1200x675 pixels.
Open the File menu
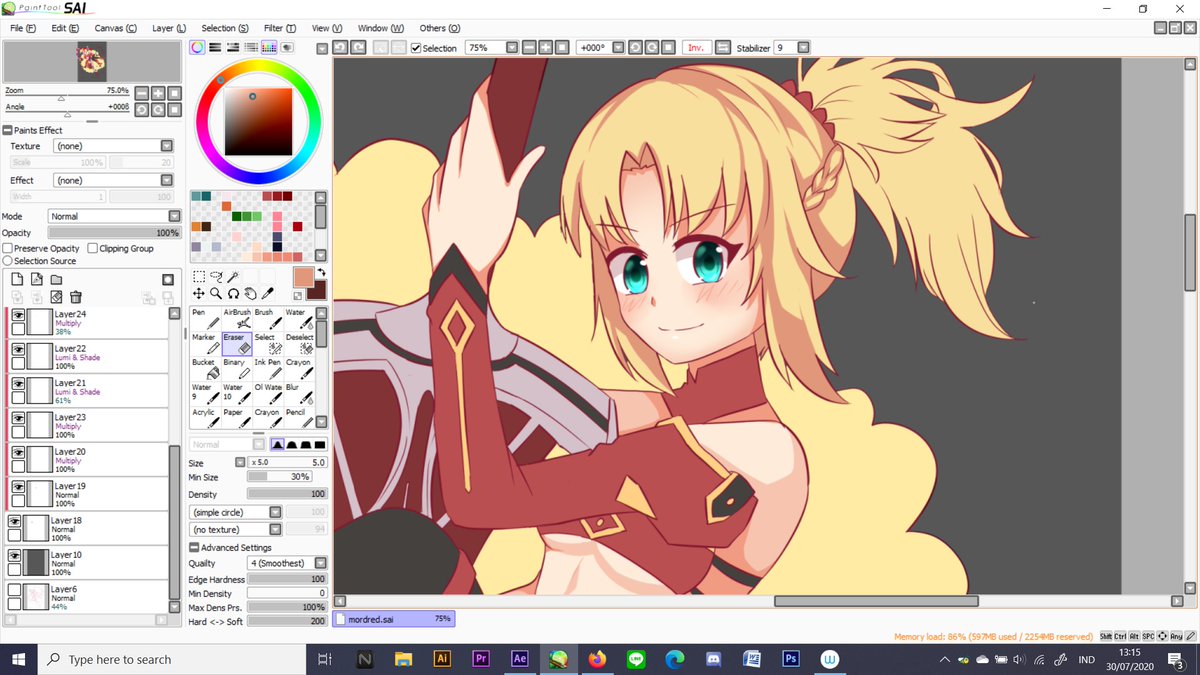pos(23,28)
